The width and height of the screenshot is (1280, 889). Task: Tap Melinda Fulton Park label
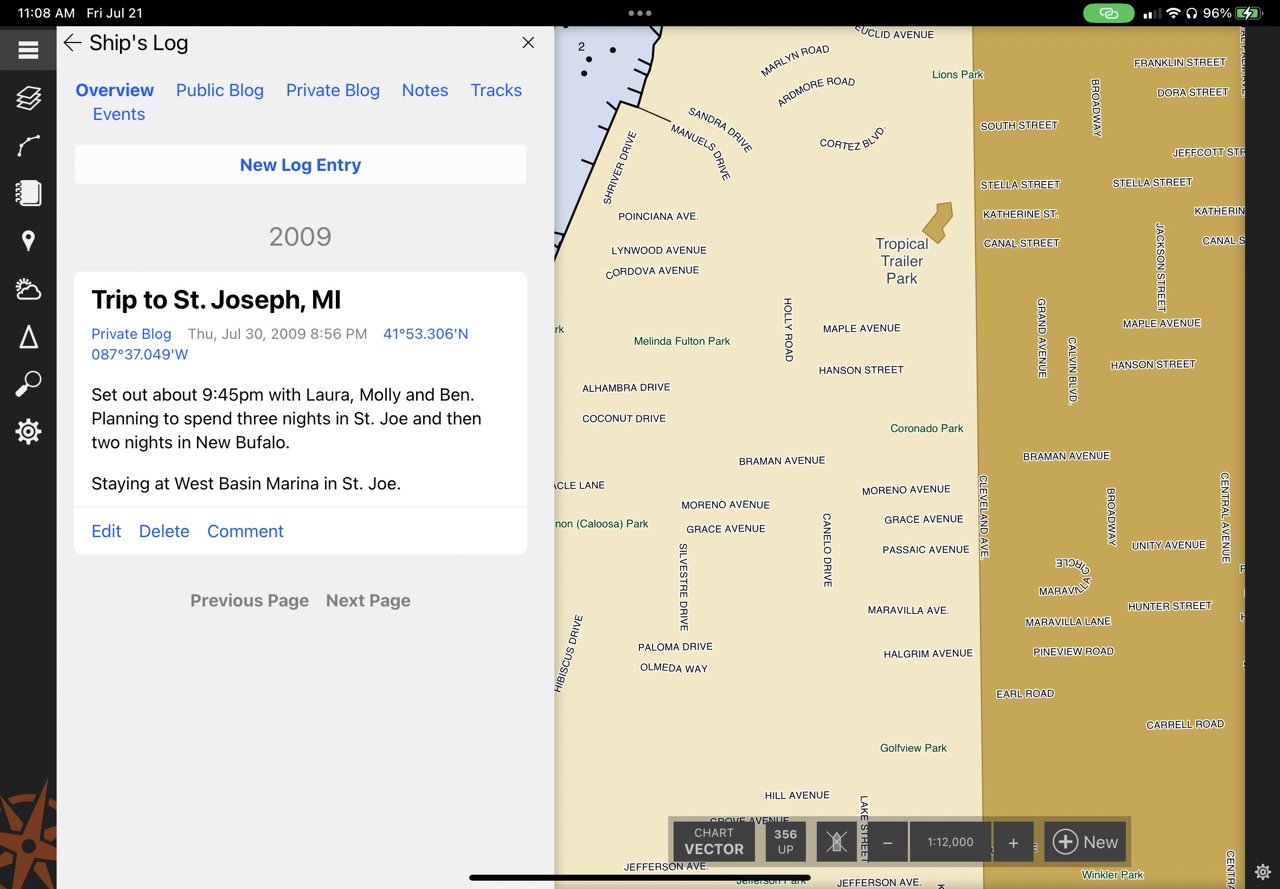(682, 341)
